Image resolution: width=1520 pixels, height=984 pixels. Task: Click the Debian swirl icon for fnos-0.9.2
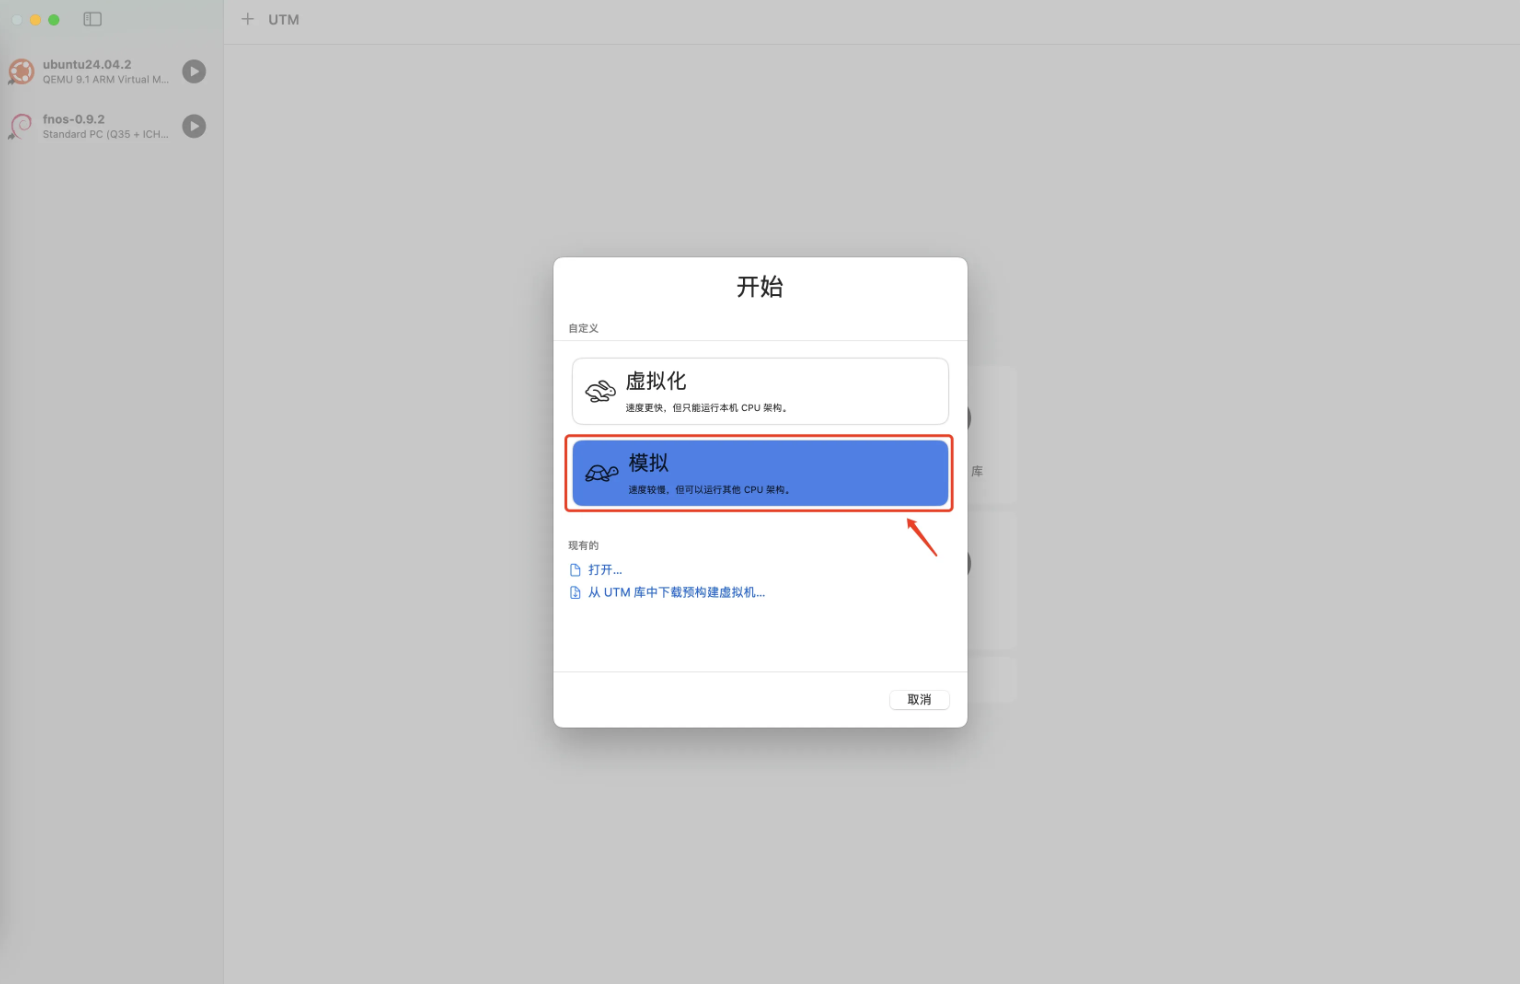tap(21, 126)
